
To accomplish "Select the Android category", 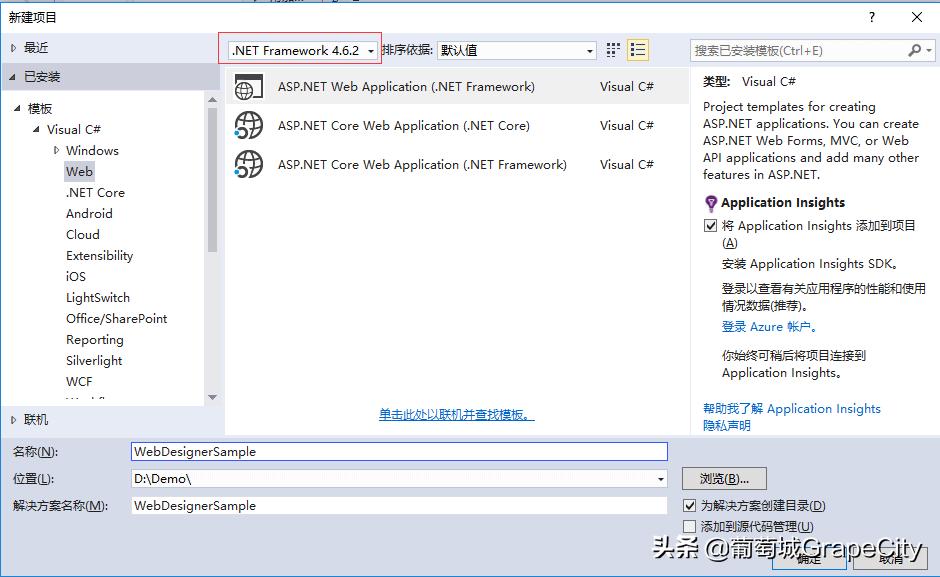I will [x=89, y=214].
